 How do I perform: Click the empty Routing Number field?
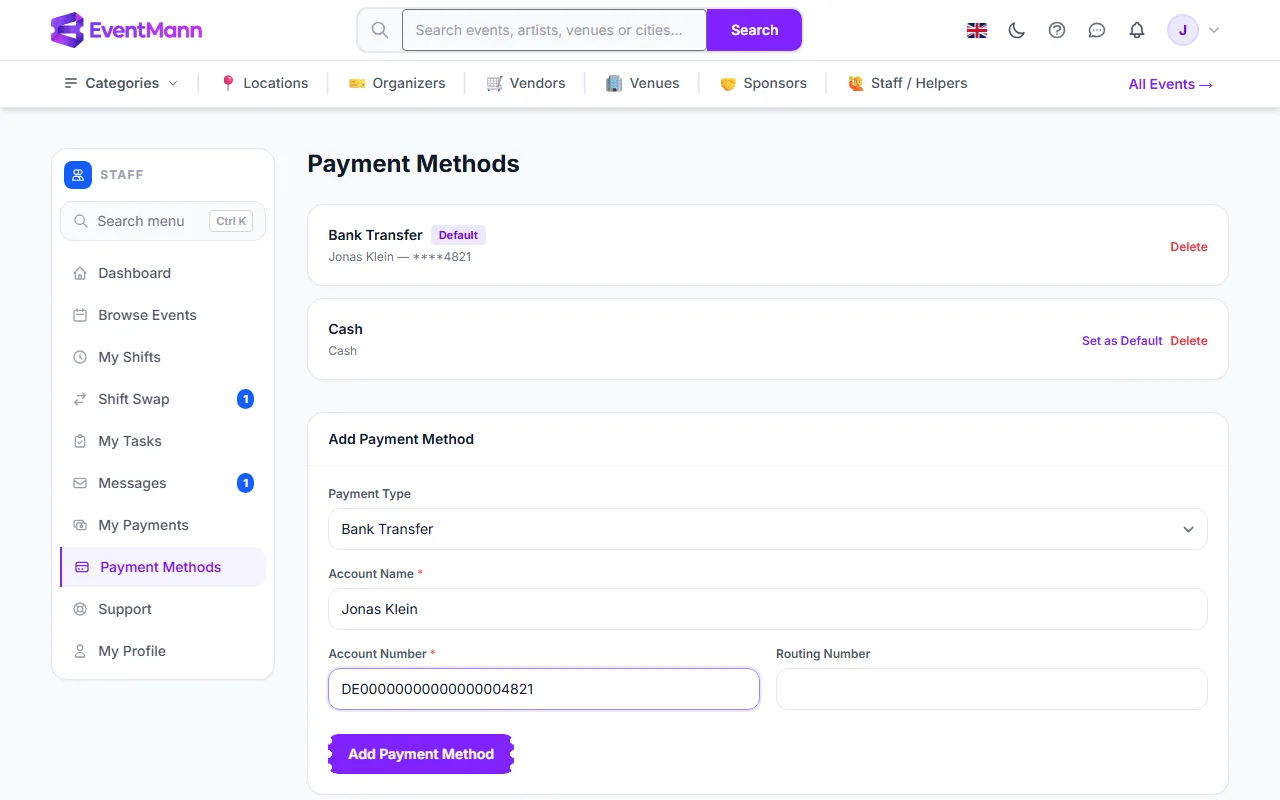(x=992, y=689)
